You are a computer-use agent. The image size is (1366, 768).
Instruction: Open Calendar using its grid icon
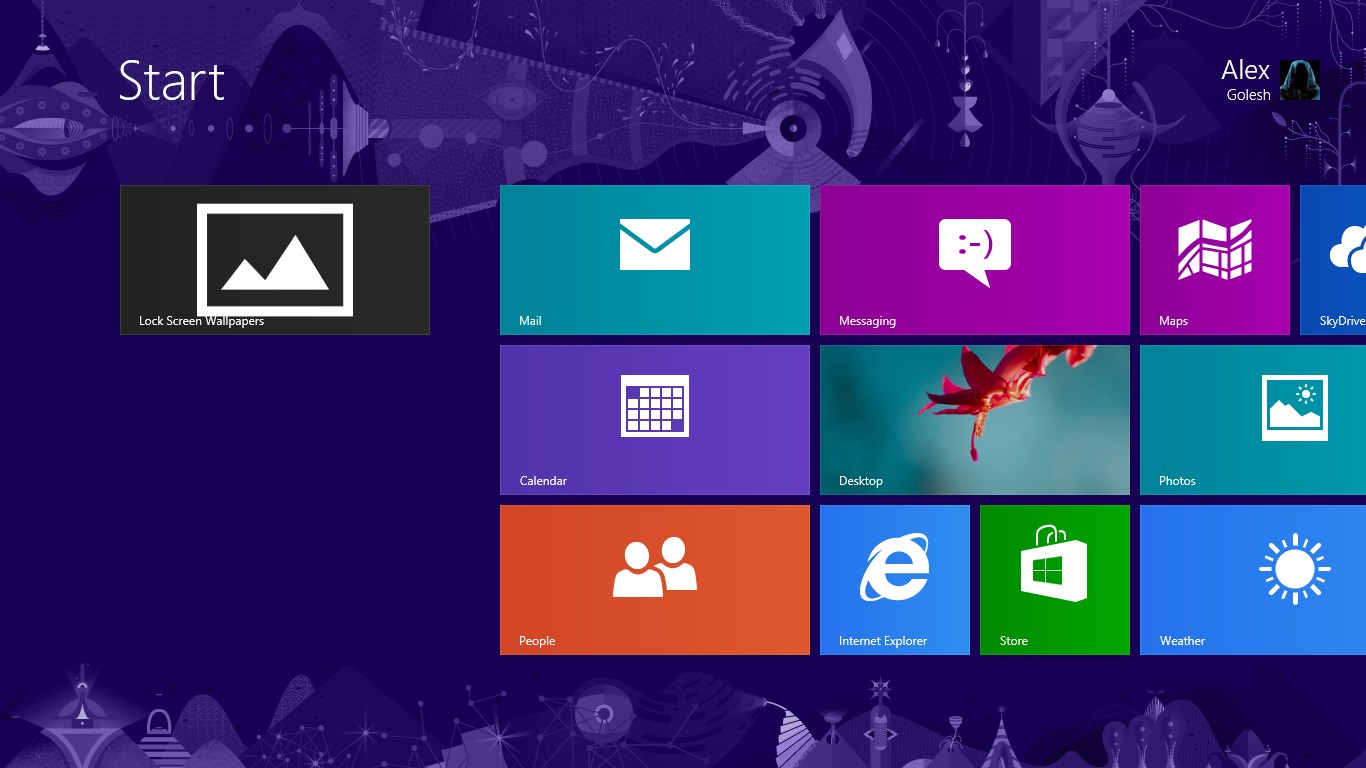[x=654, y=406]
